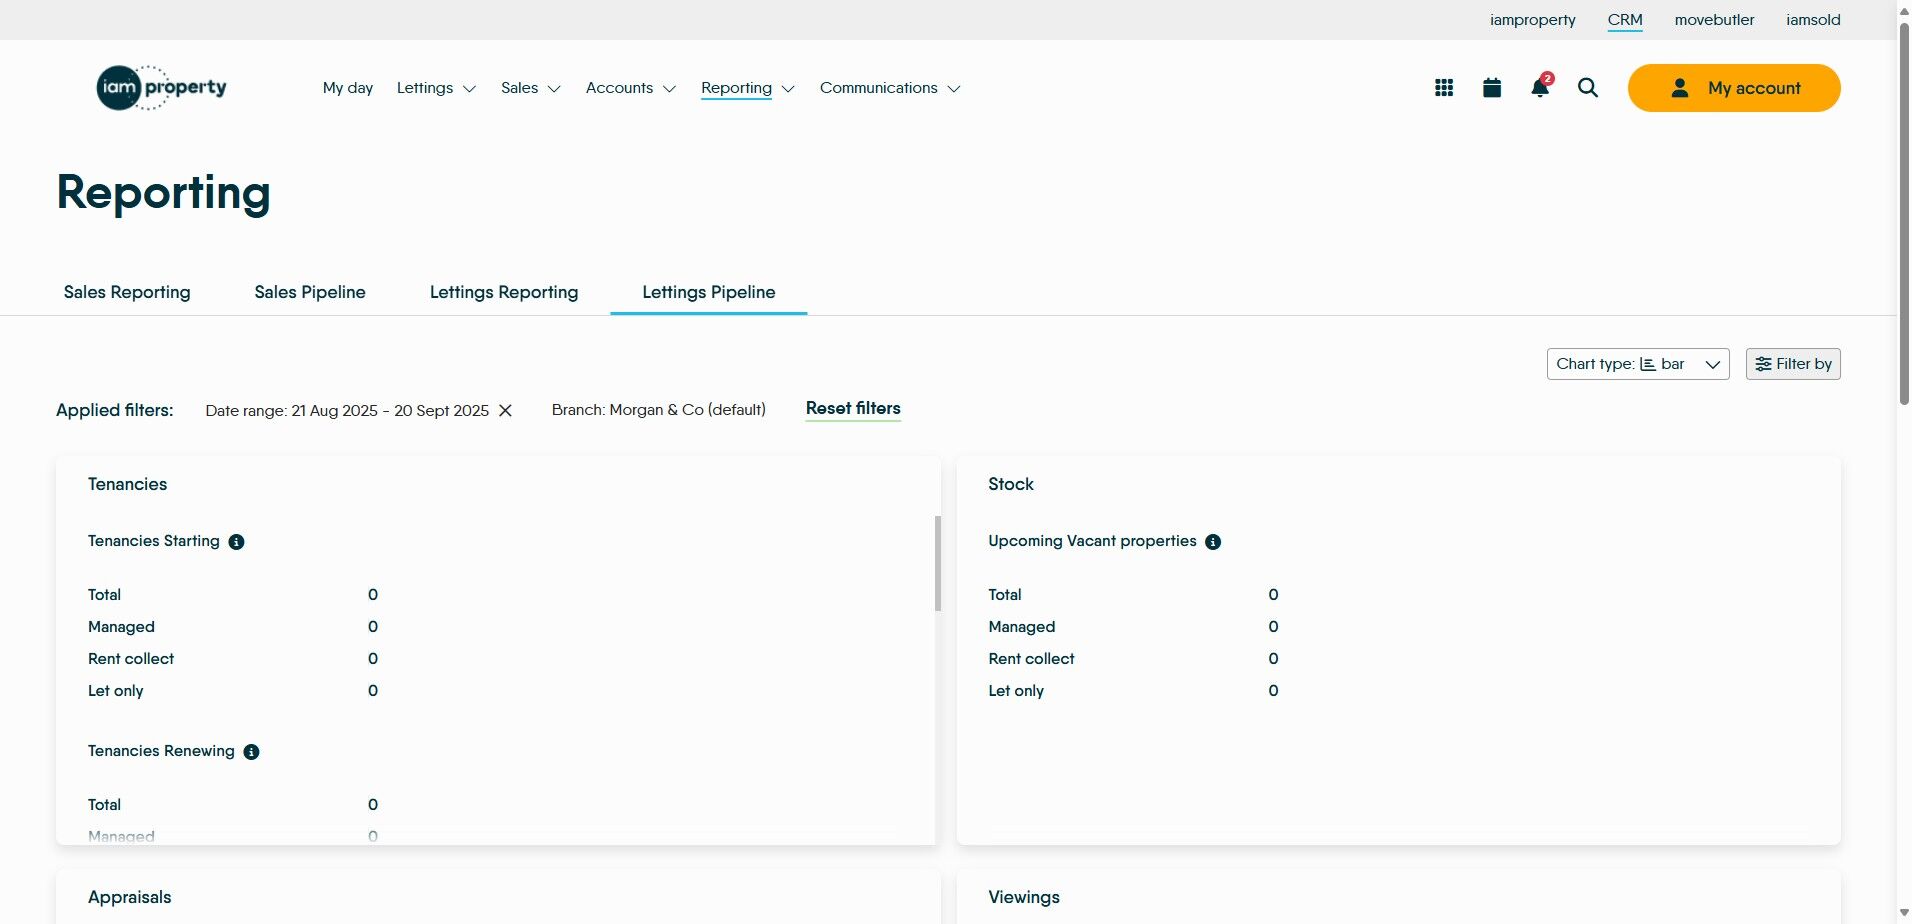Open the Chart type dropdown
This screenshot has width=1912, height=924.
click(x=1638, y=364)
